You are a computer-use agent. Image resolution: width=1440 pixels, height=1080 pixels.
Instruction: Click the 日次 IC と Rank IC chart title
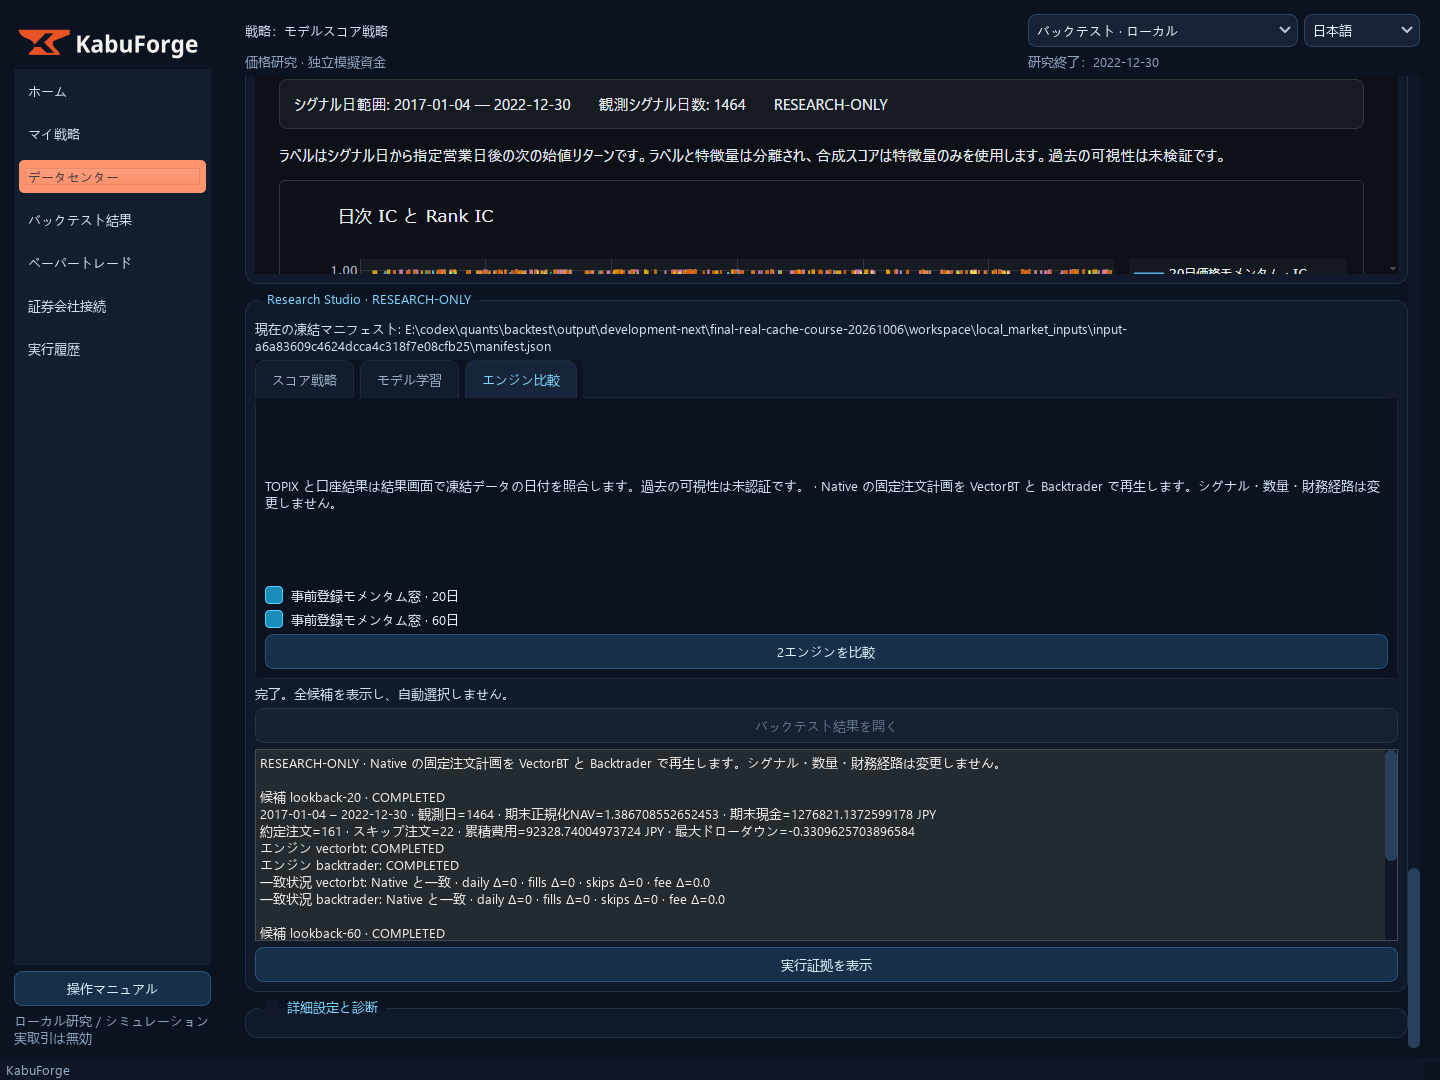[x=416, y=216]
